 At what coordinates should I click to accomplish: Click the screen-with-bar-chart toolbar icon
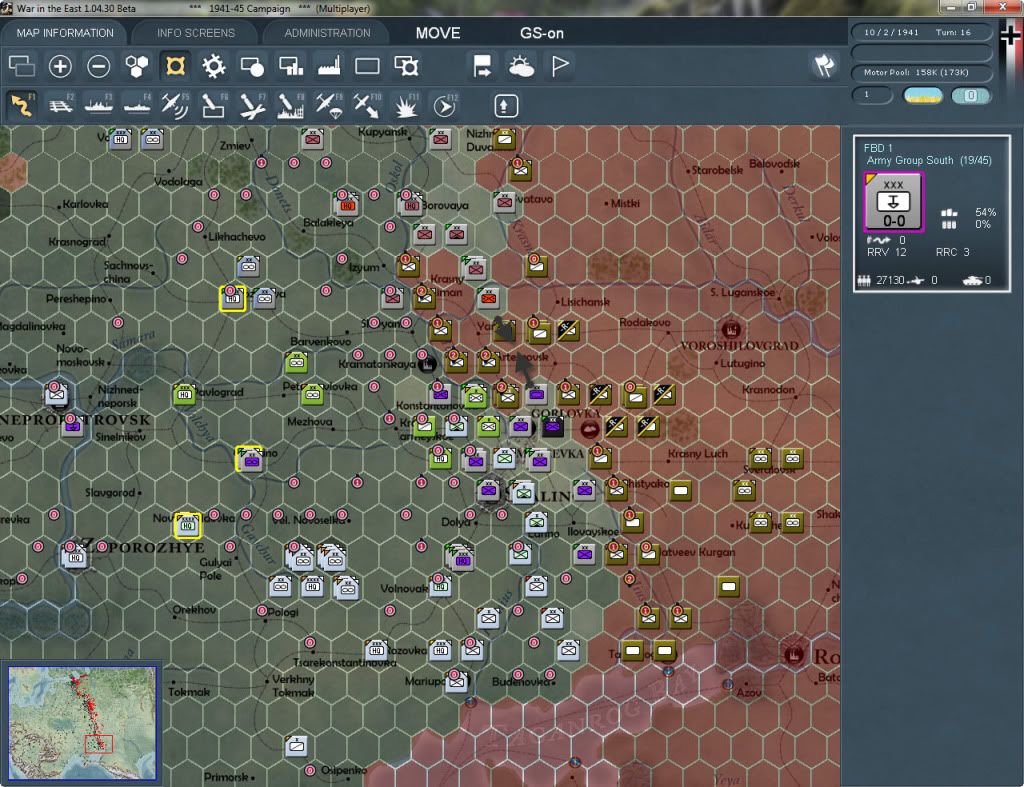pyautogui.click(x=291, y=66)
